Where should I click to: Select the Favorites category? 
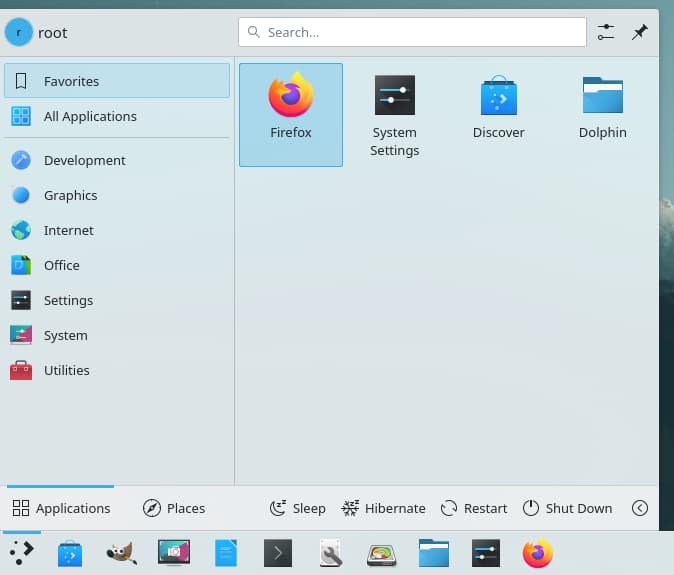click(x=117, y=81)
